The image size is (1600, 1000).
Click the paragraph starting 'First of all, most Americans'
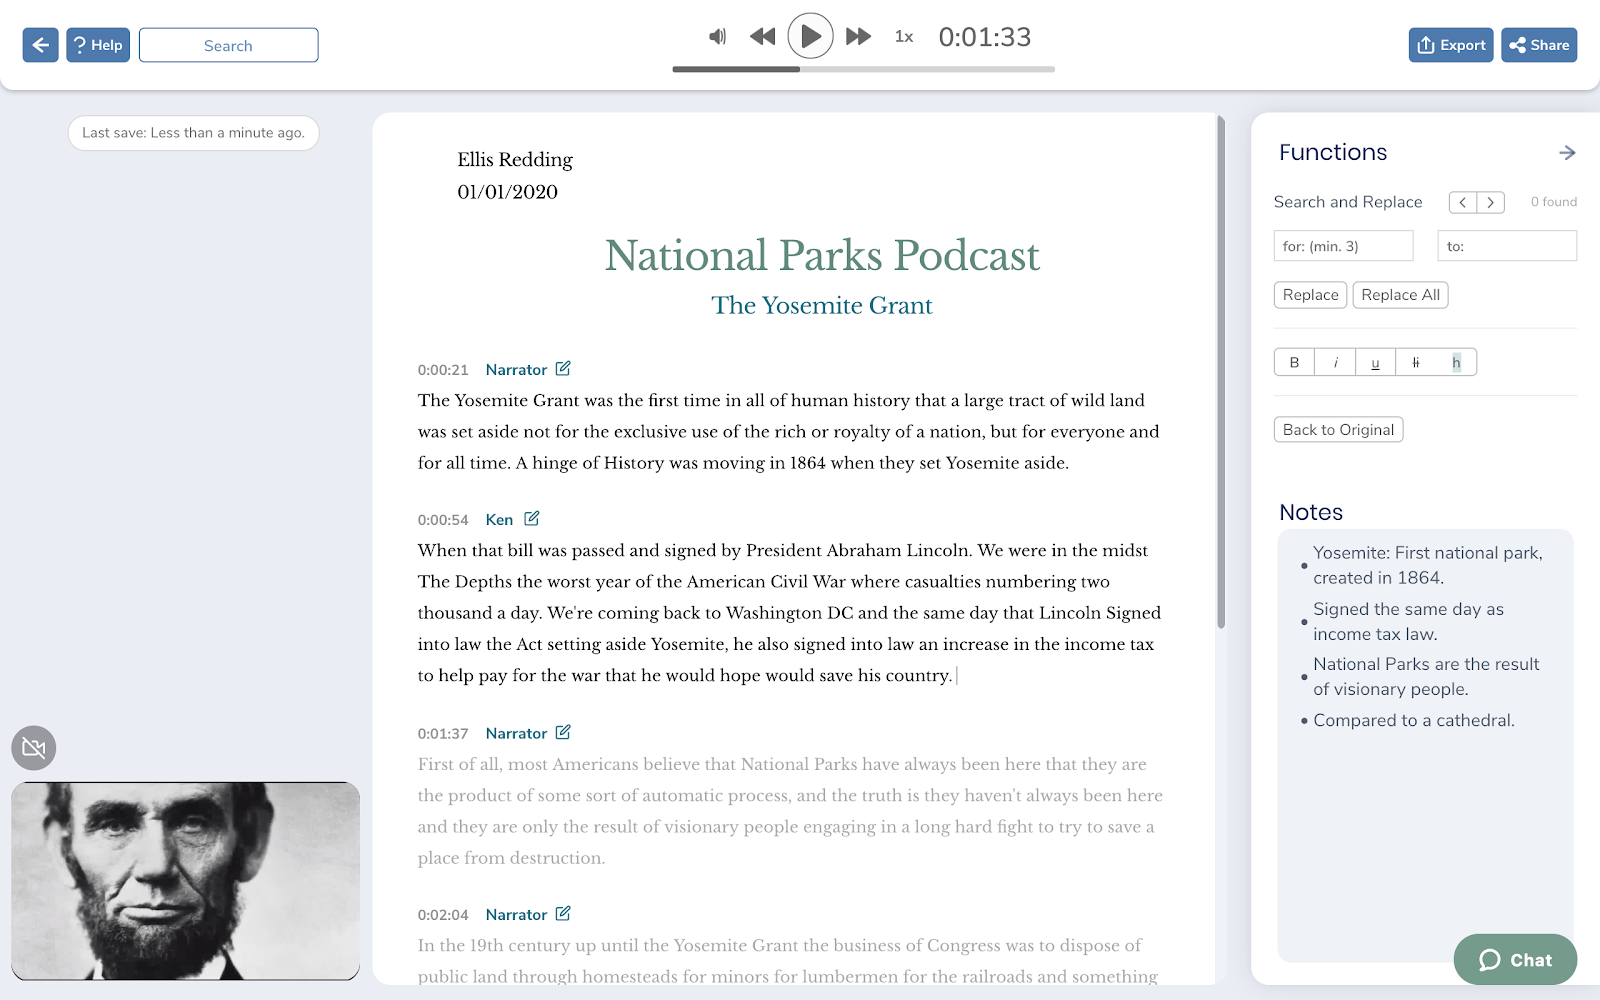[790, 811]
